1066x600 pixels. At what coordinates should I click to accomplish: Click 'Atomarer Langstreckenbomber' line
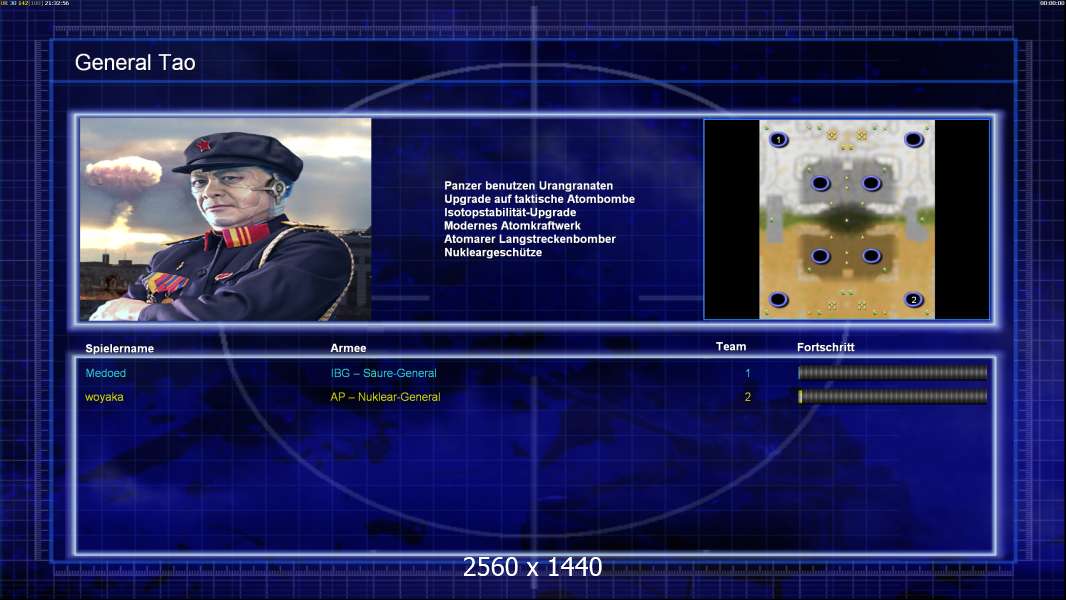tap(530, 239)
